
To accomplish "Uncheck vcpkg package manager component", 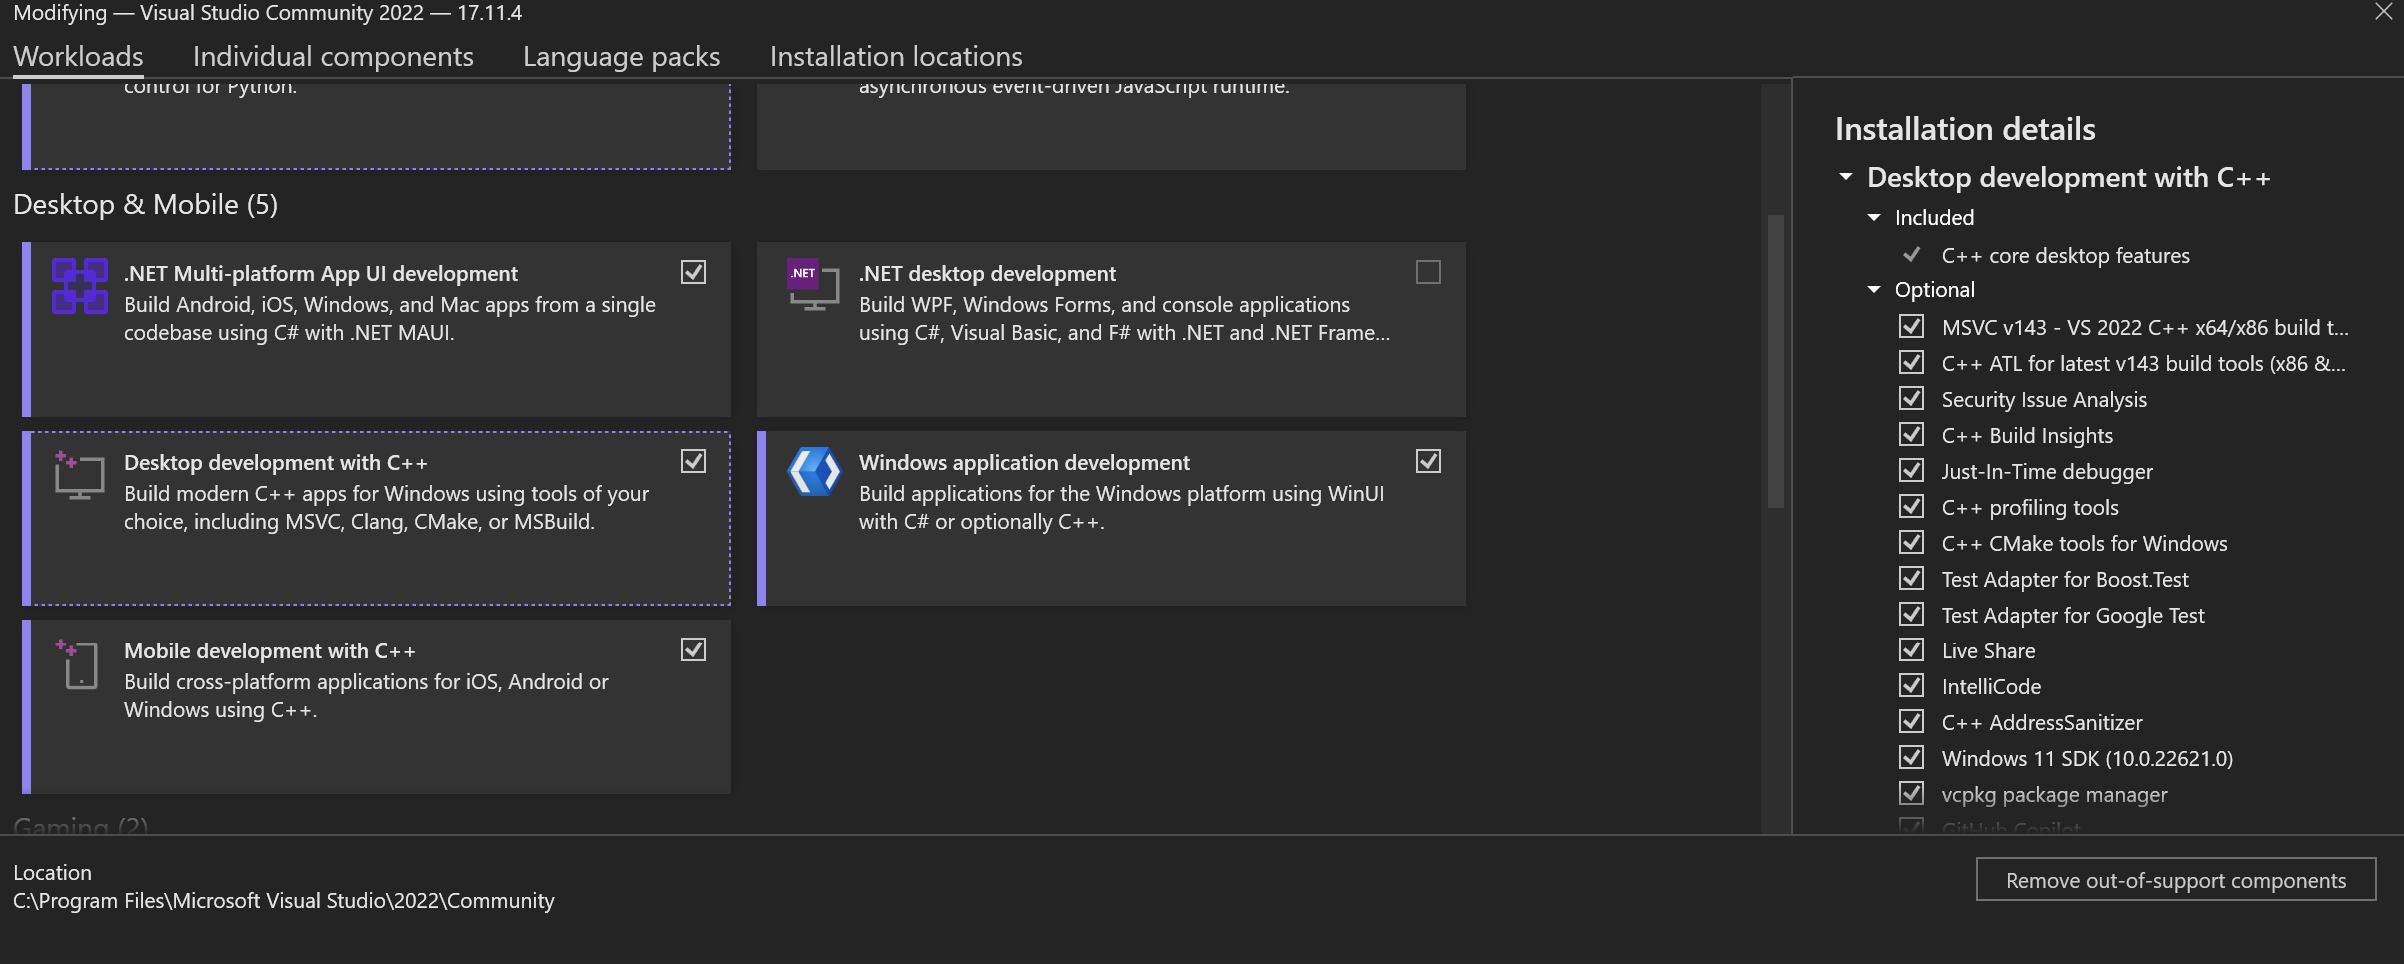I will click(1911, 794).
